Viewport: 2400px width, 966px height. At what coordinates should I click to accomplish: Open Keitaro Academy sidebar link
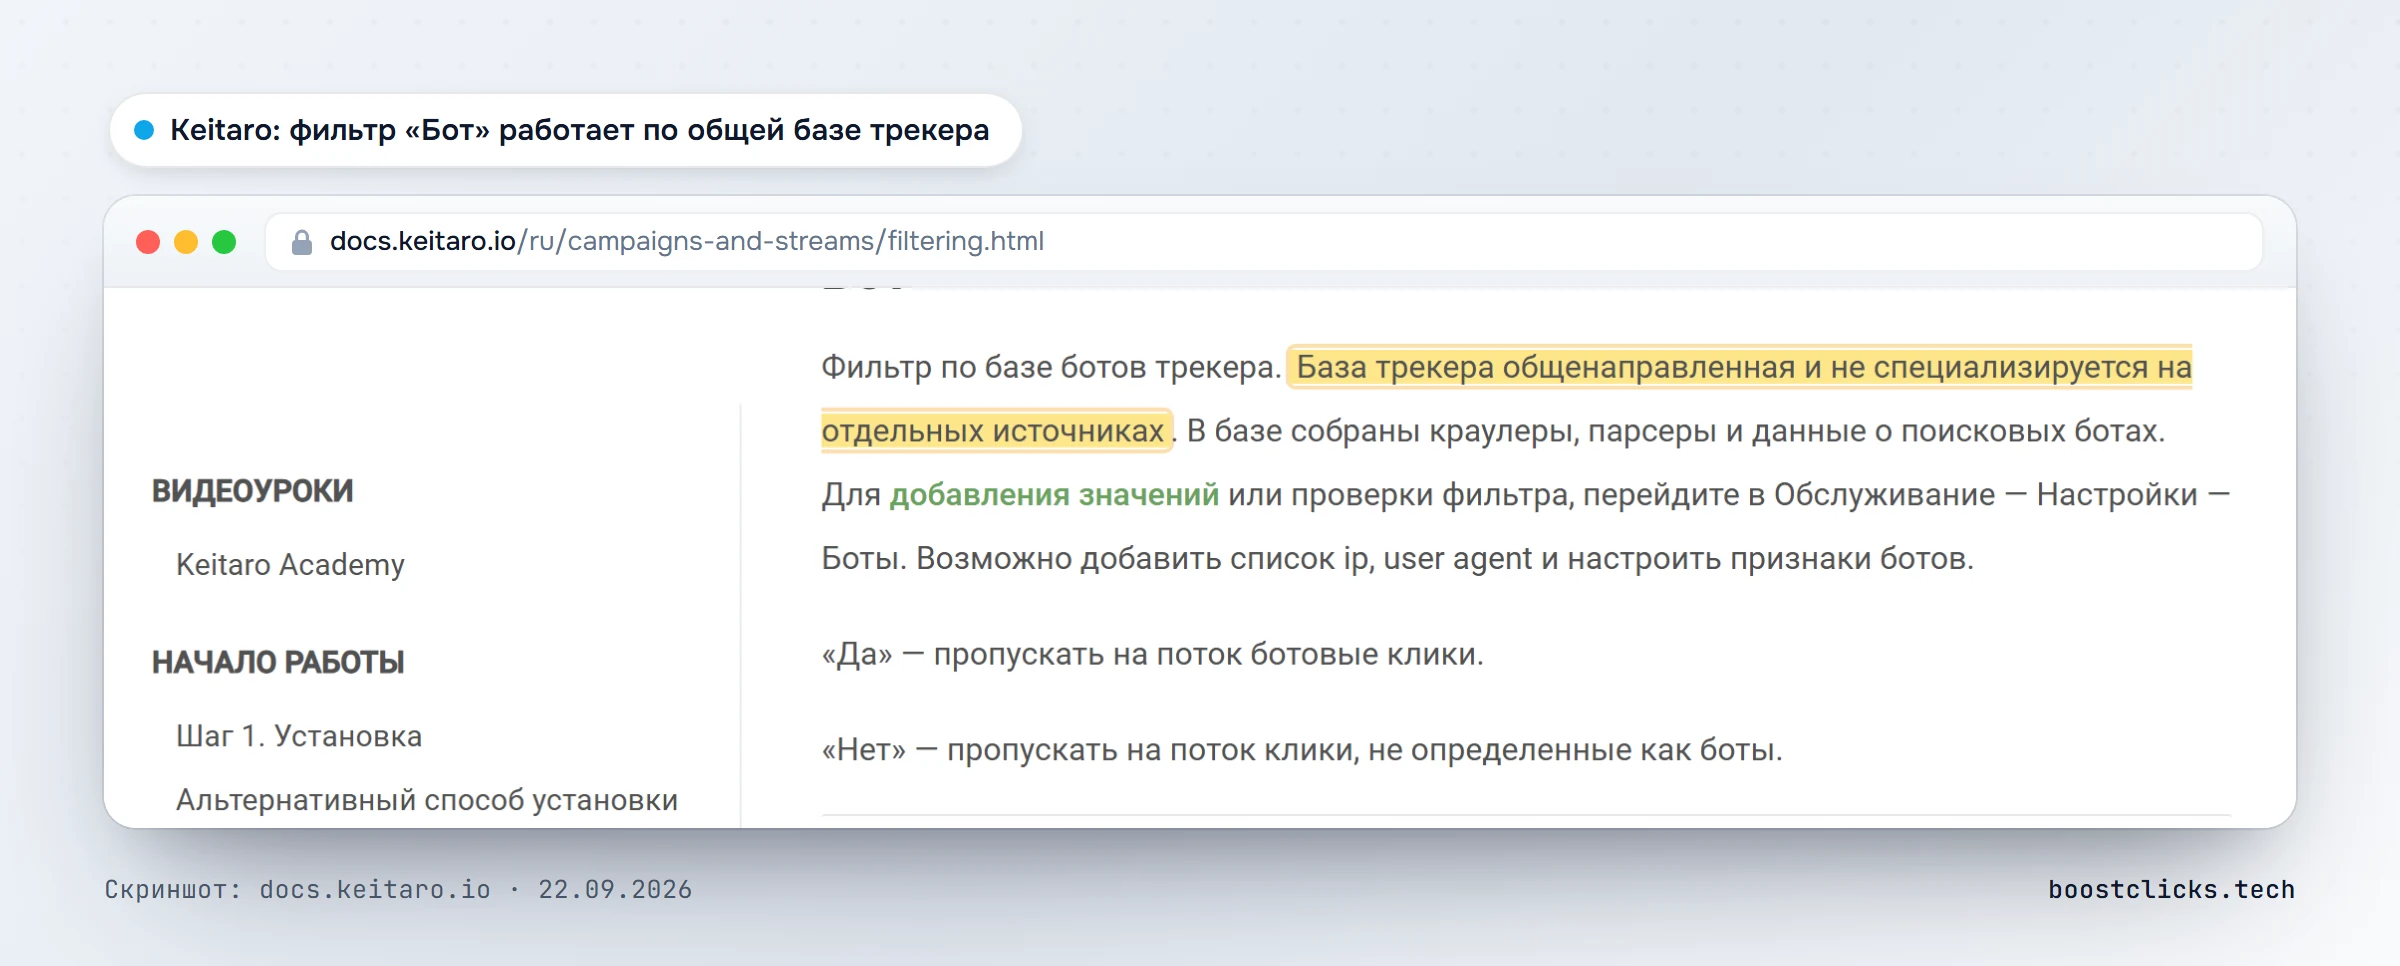click(x=290, y=564)
